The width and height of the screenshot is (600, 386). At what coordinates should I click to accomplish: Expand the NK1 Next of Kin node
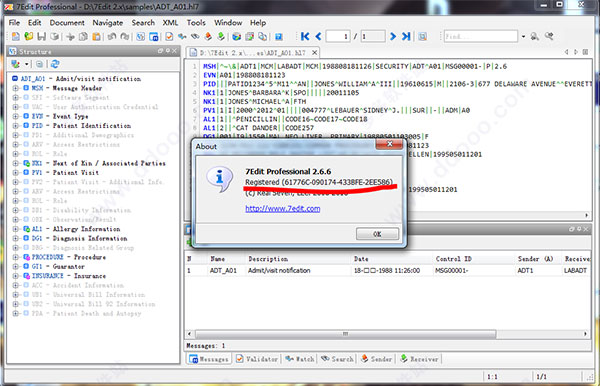tap(16, 163)
